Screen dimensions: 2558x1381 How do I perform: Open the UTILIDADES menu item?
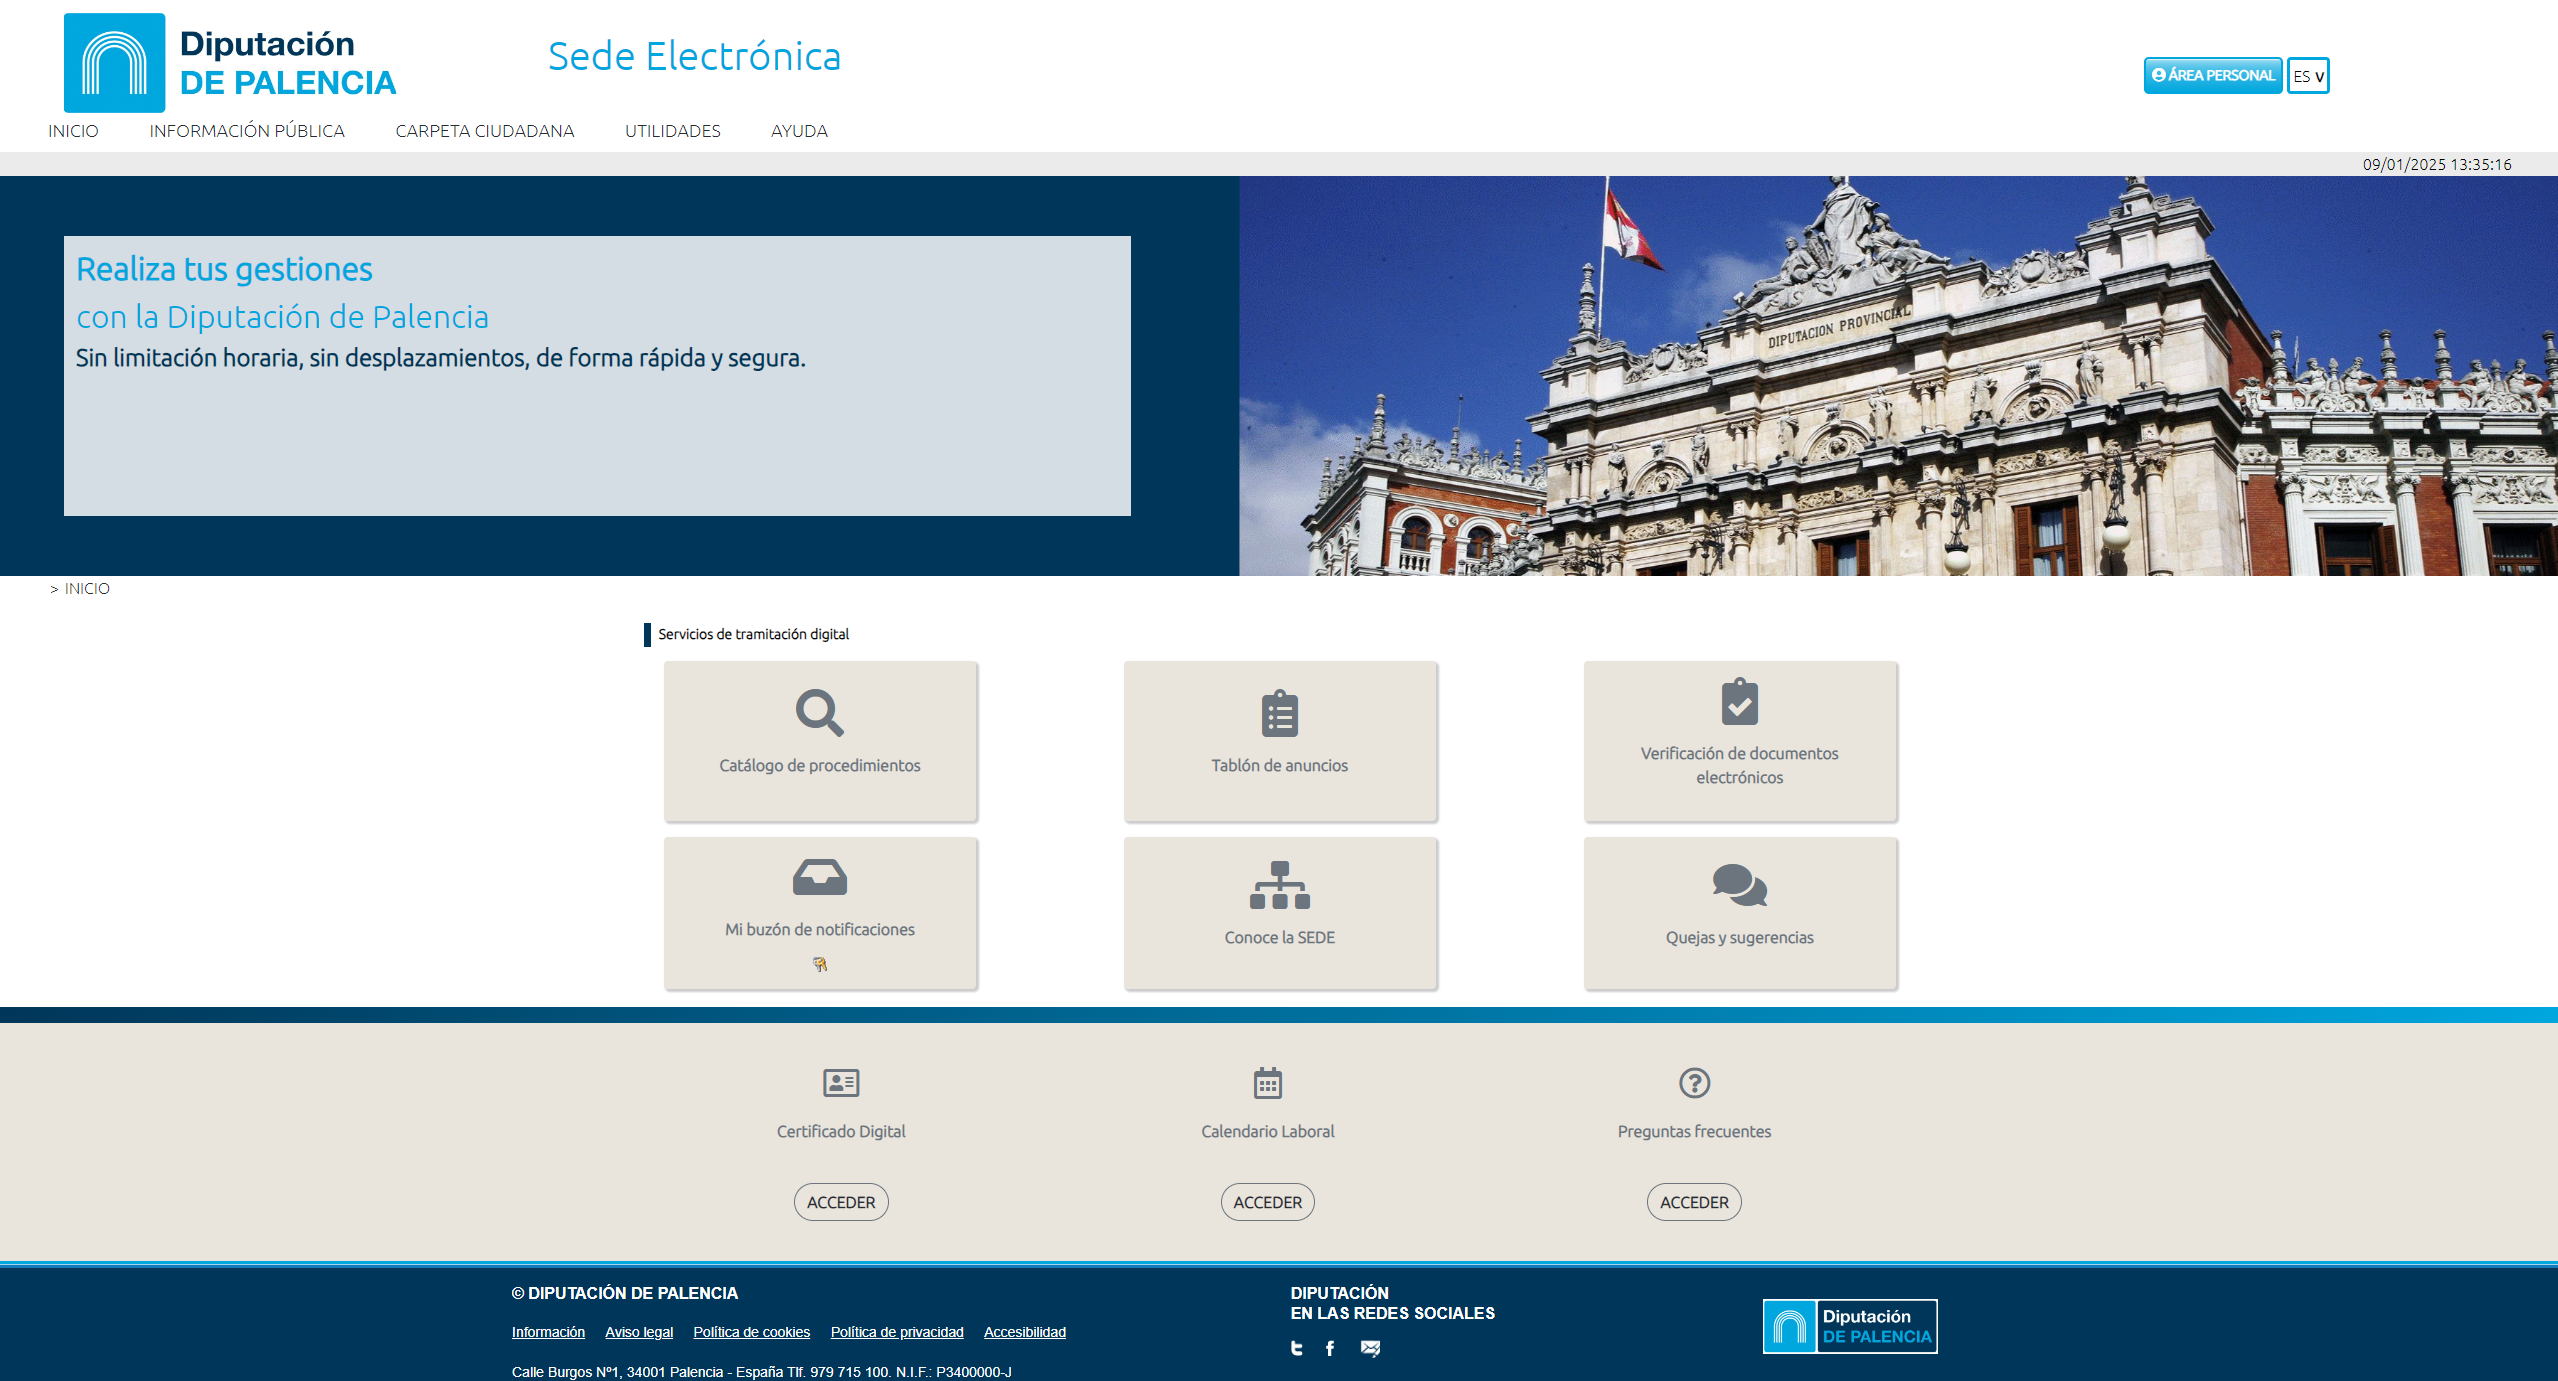click(x=672, y=131)
